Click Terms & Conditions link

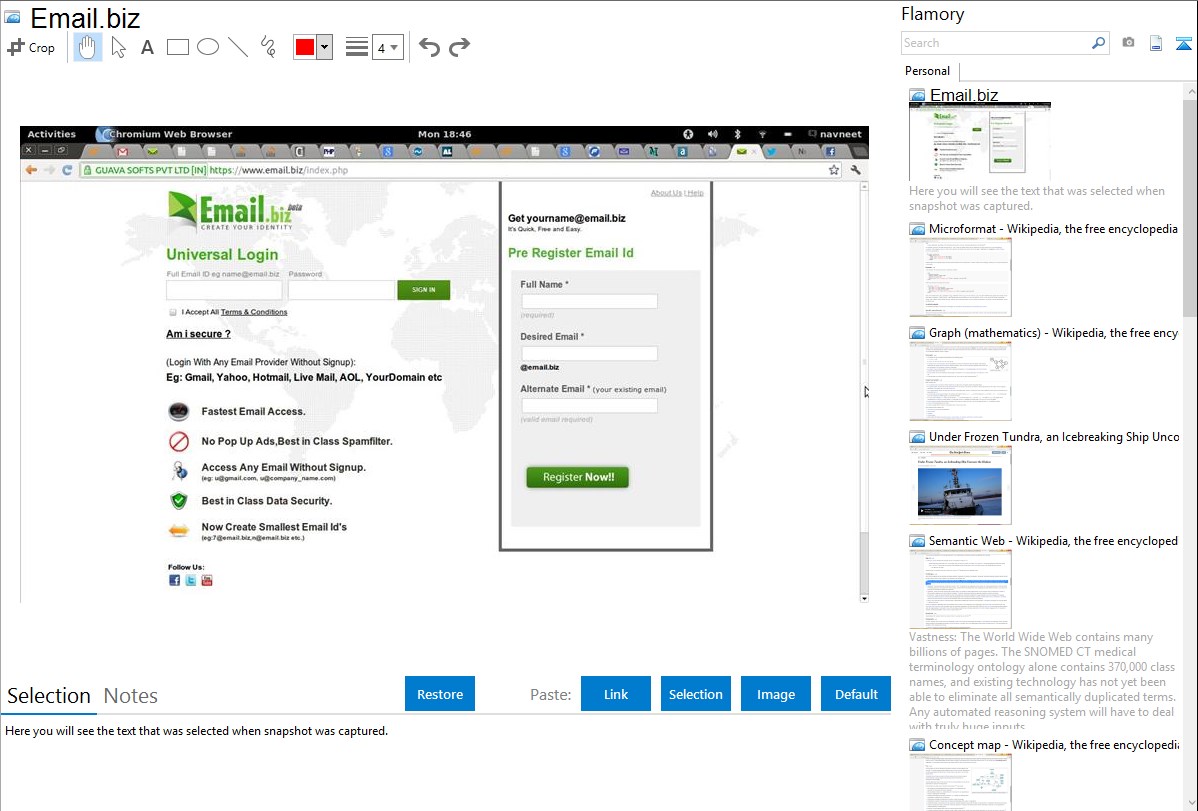254,312
